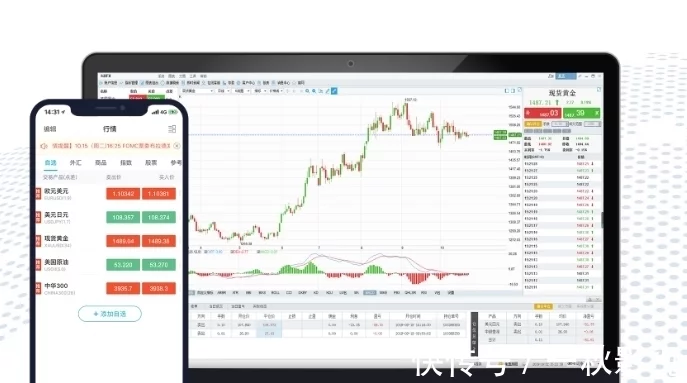Dismiss the news ticker with its X icon
The width and height of the screenshot is (687, 383).
(x=177, y=145)
